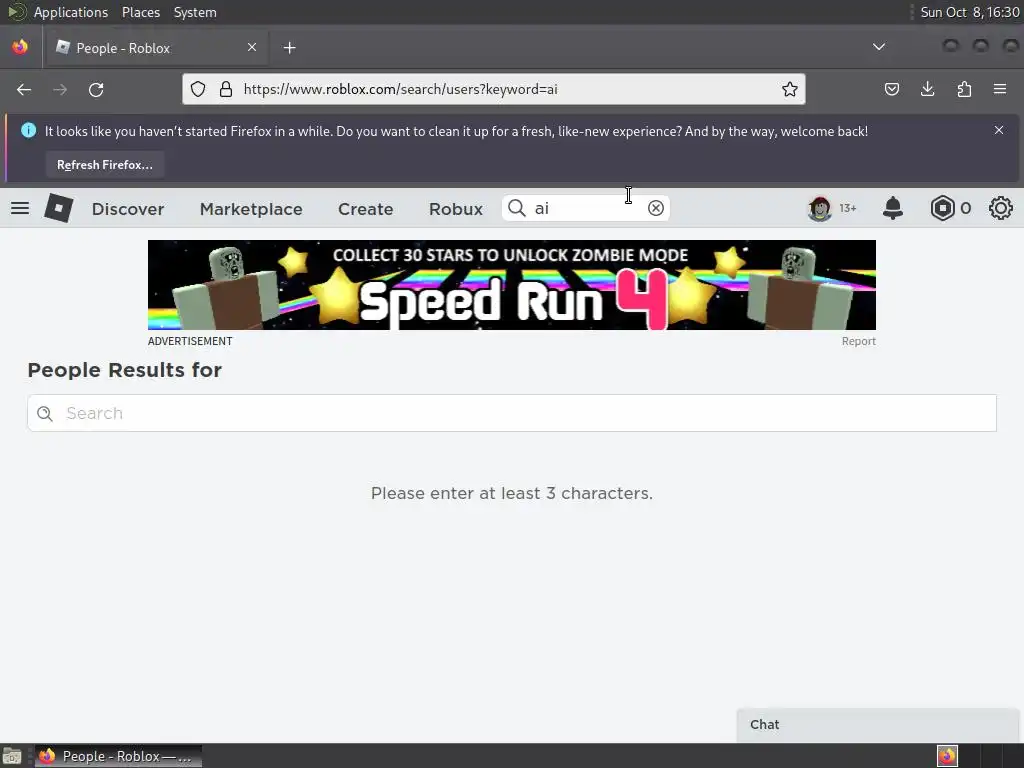Image resolution: width=1024 pixels, height=768 pixels.
Task: Reload the page with the refresh icon
Action: coord(96,89)
